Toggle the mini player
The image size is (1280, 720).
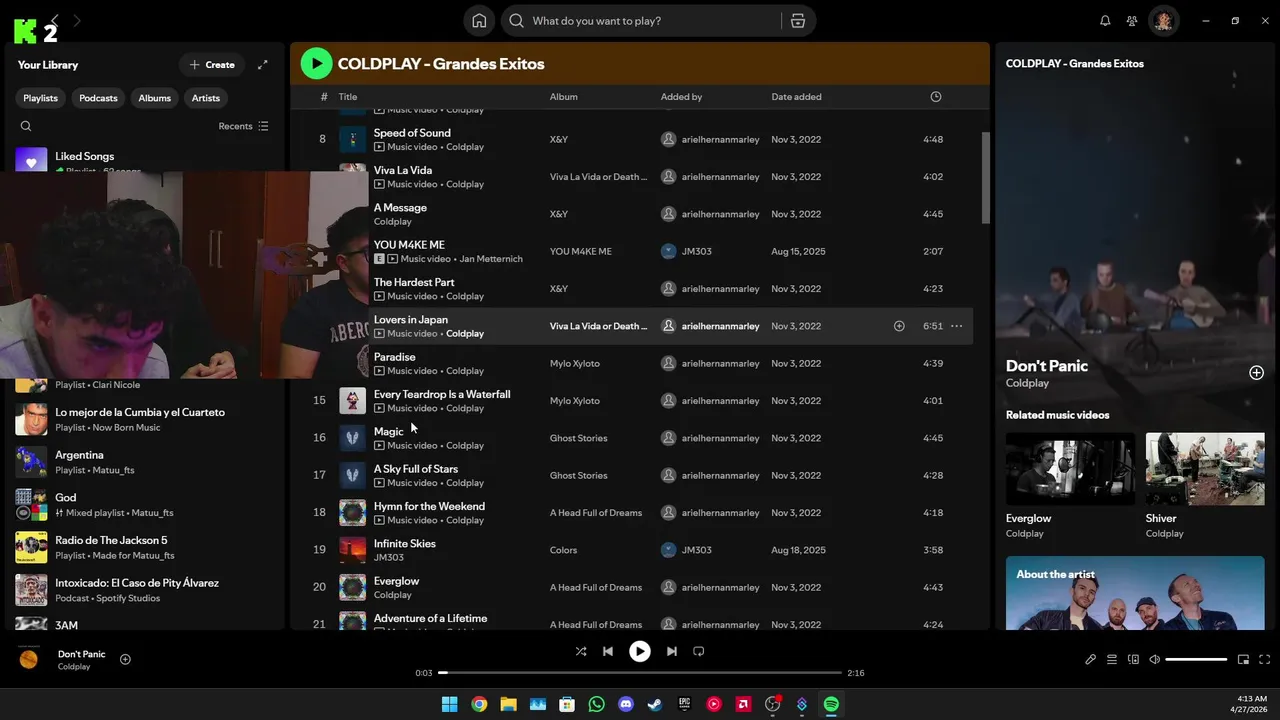point(1243,660)
